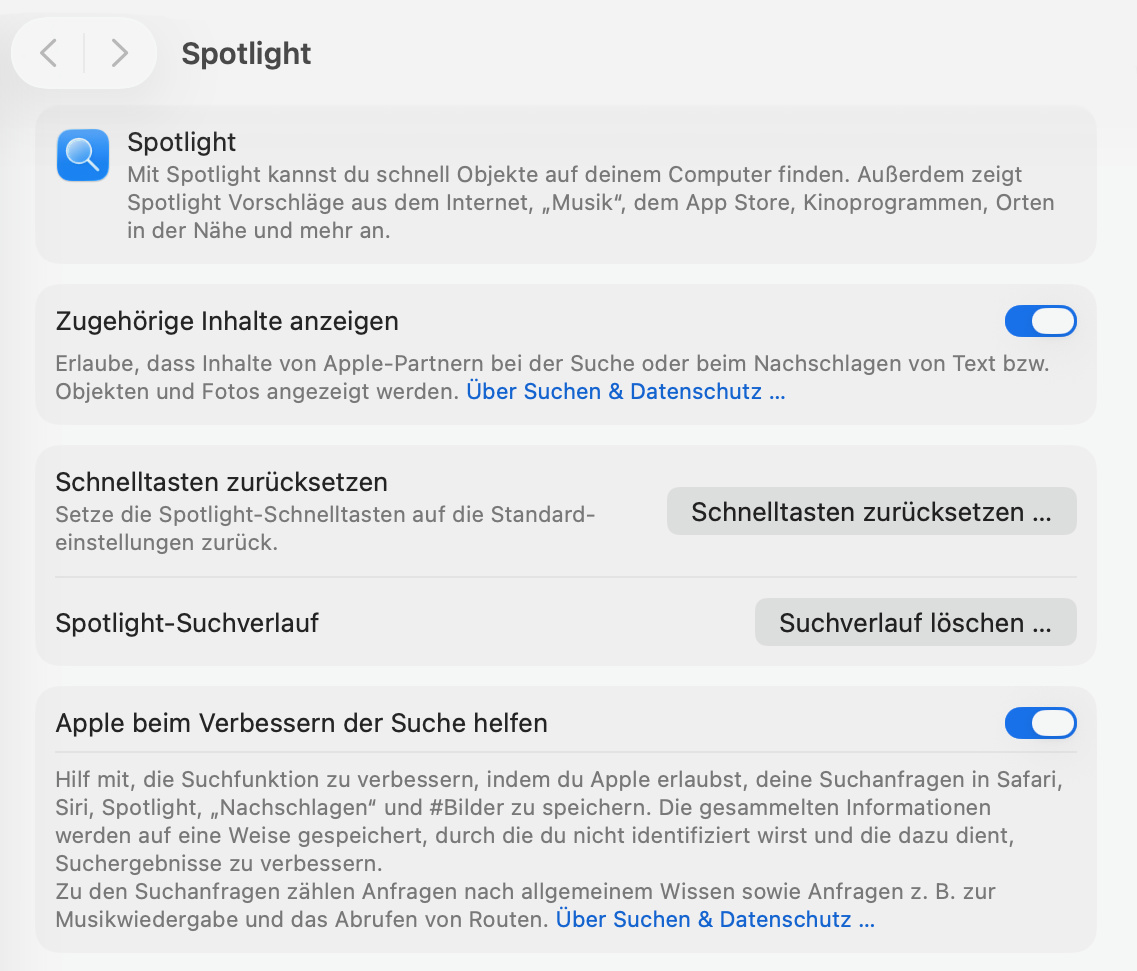Disable 'Apple beim Verbessern der Suche helfen' switch

[1040, 722]
